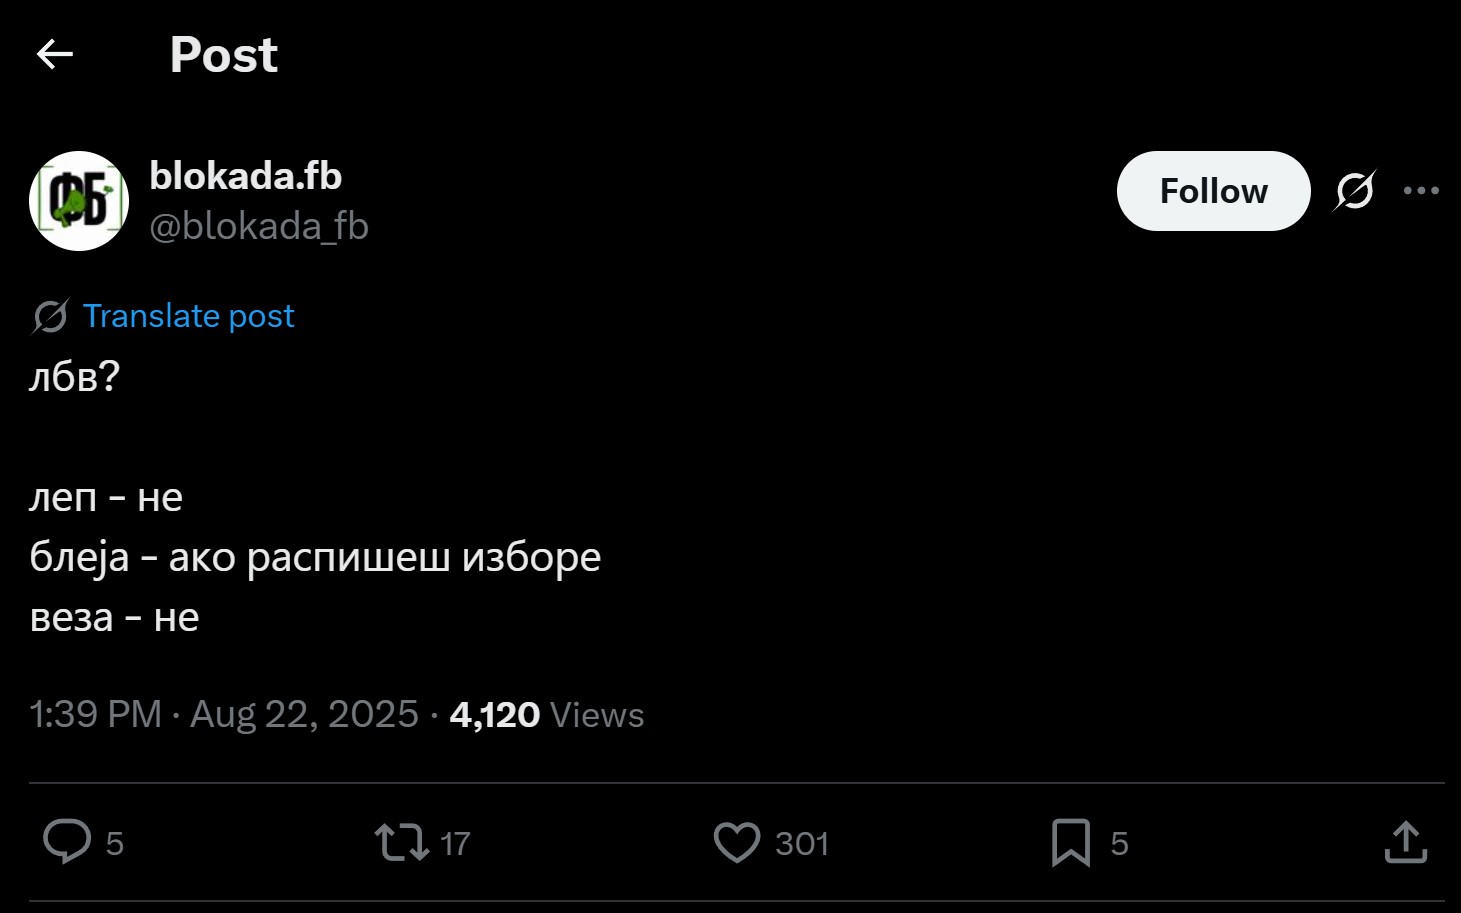
Task: Open the blokada.fb display name
Action: 246,176
